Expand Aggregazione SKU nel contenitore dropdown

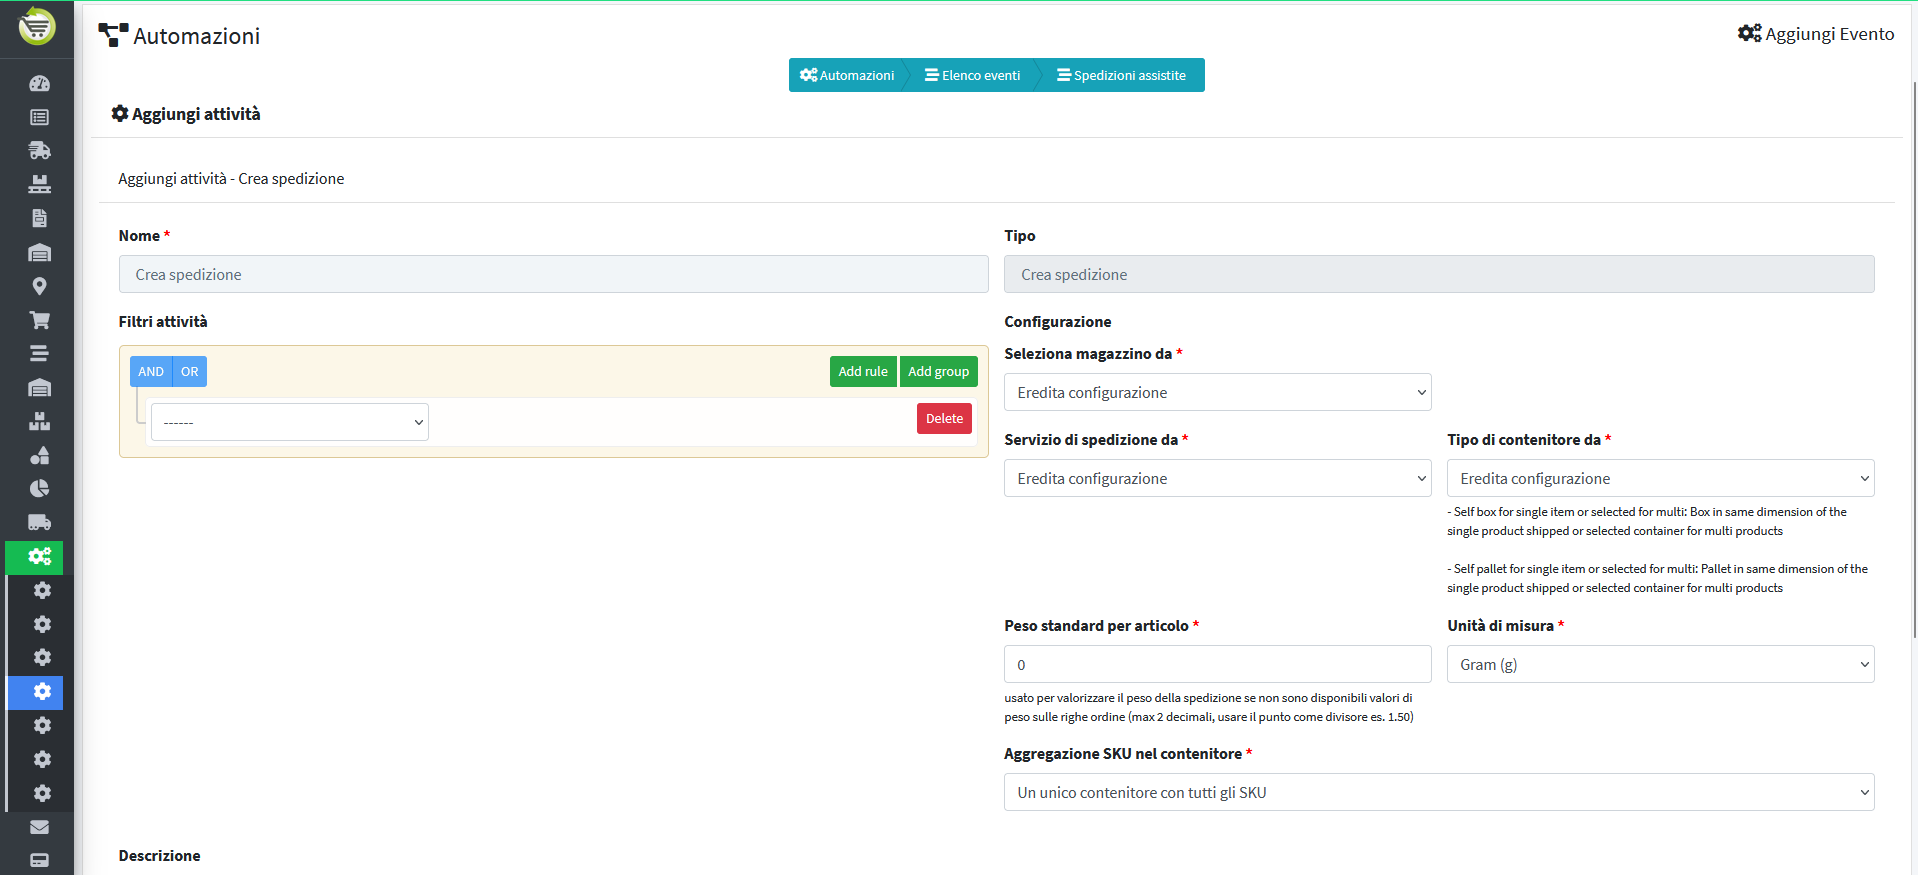1438,793
